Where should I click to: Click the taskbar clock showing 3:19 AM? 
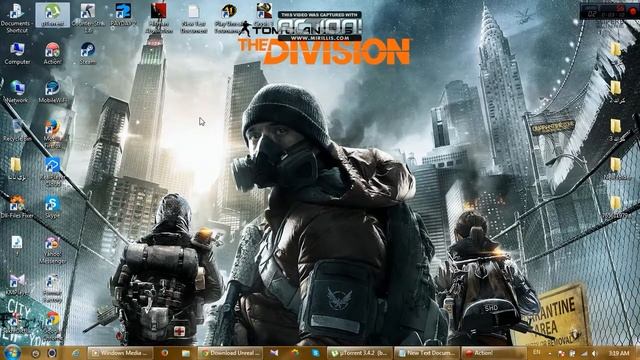pos(619,353)
